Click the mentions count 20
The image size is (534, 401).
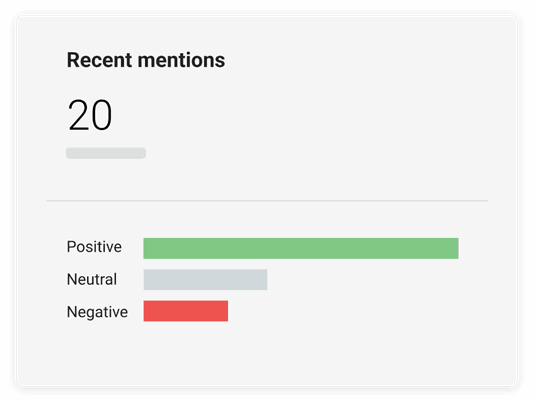tap(90, 115)
